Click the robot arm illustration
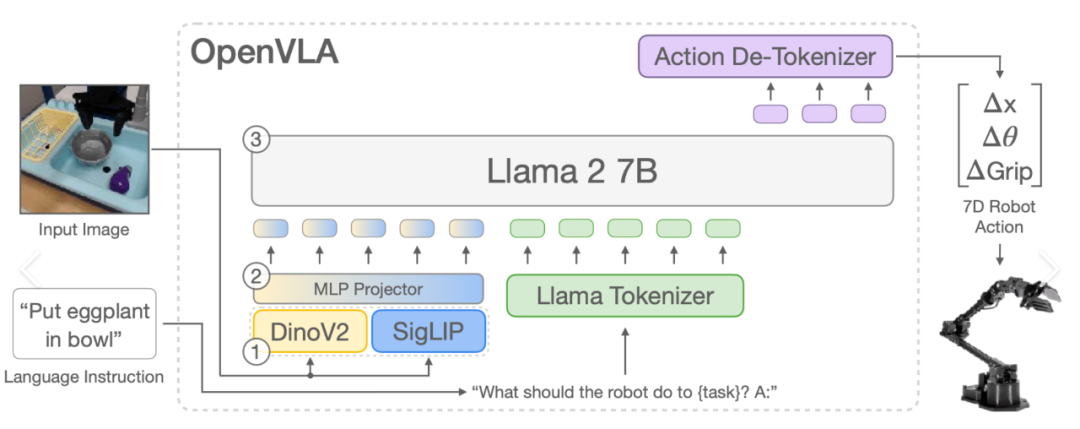The image size is (1080, 429). pos(996,345)
